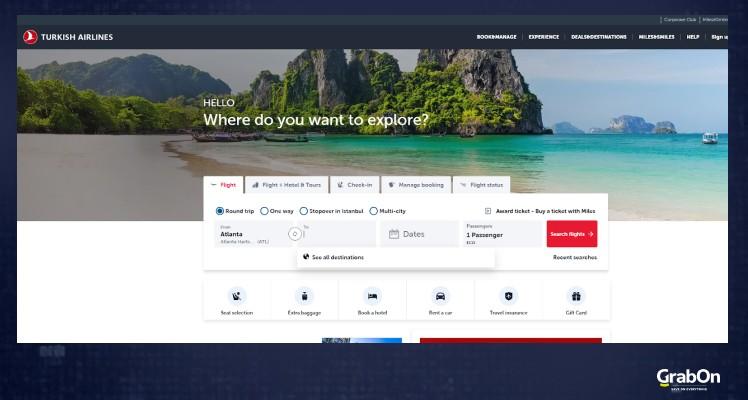The height and width of the screenshot is (400, 748).
Task: Click the Gift Card icon
Action: click(x=576, y=296)
